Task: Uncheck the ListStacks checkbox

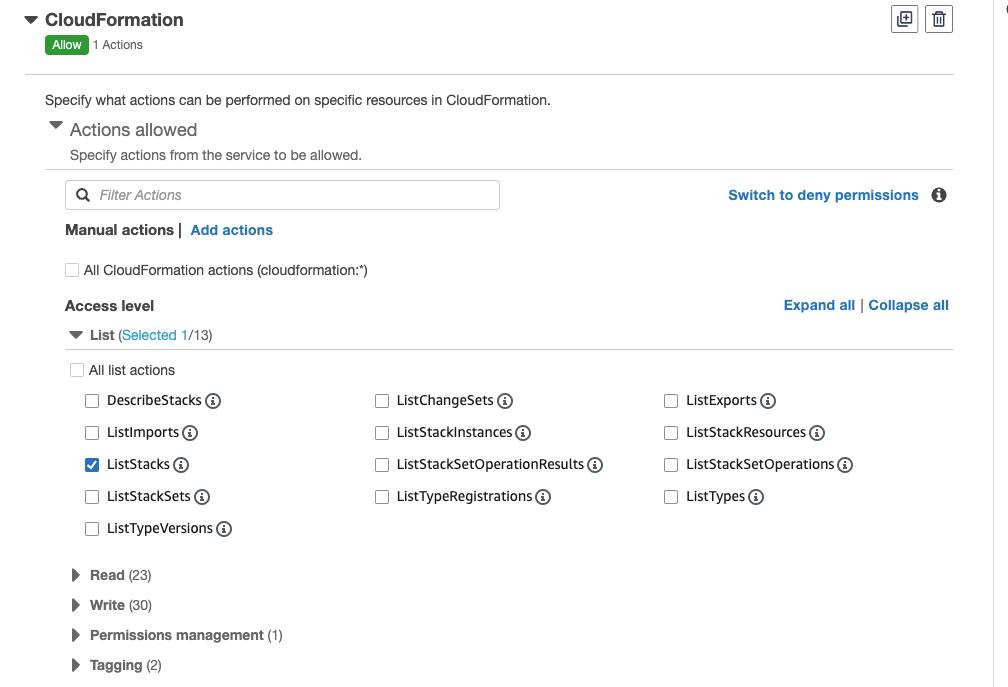Action: coord(92,465)
